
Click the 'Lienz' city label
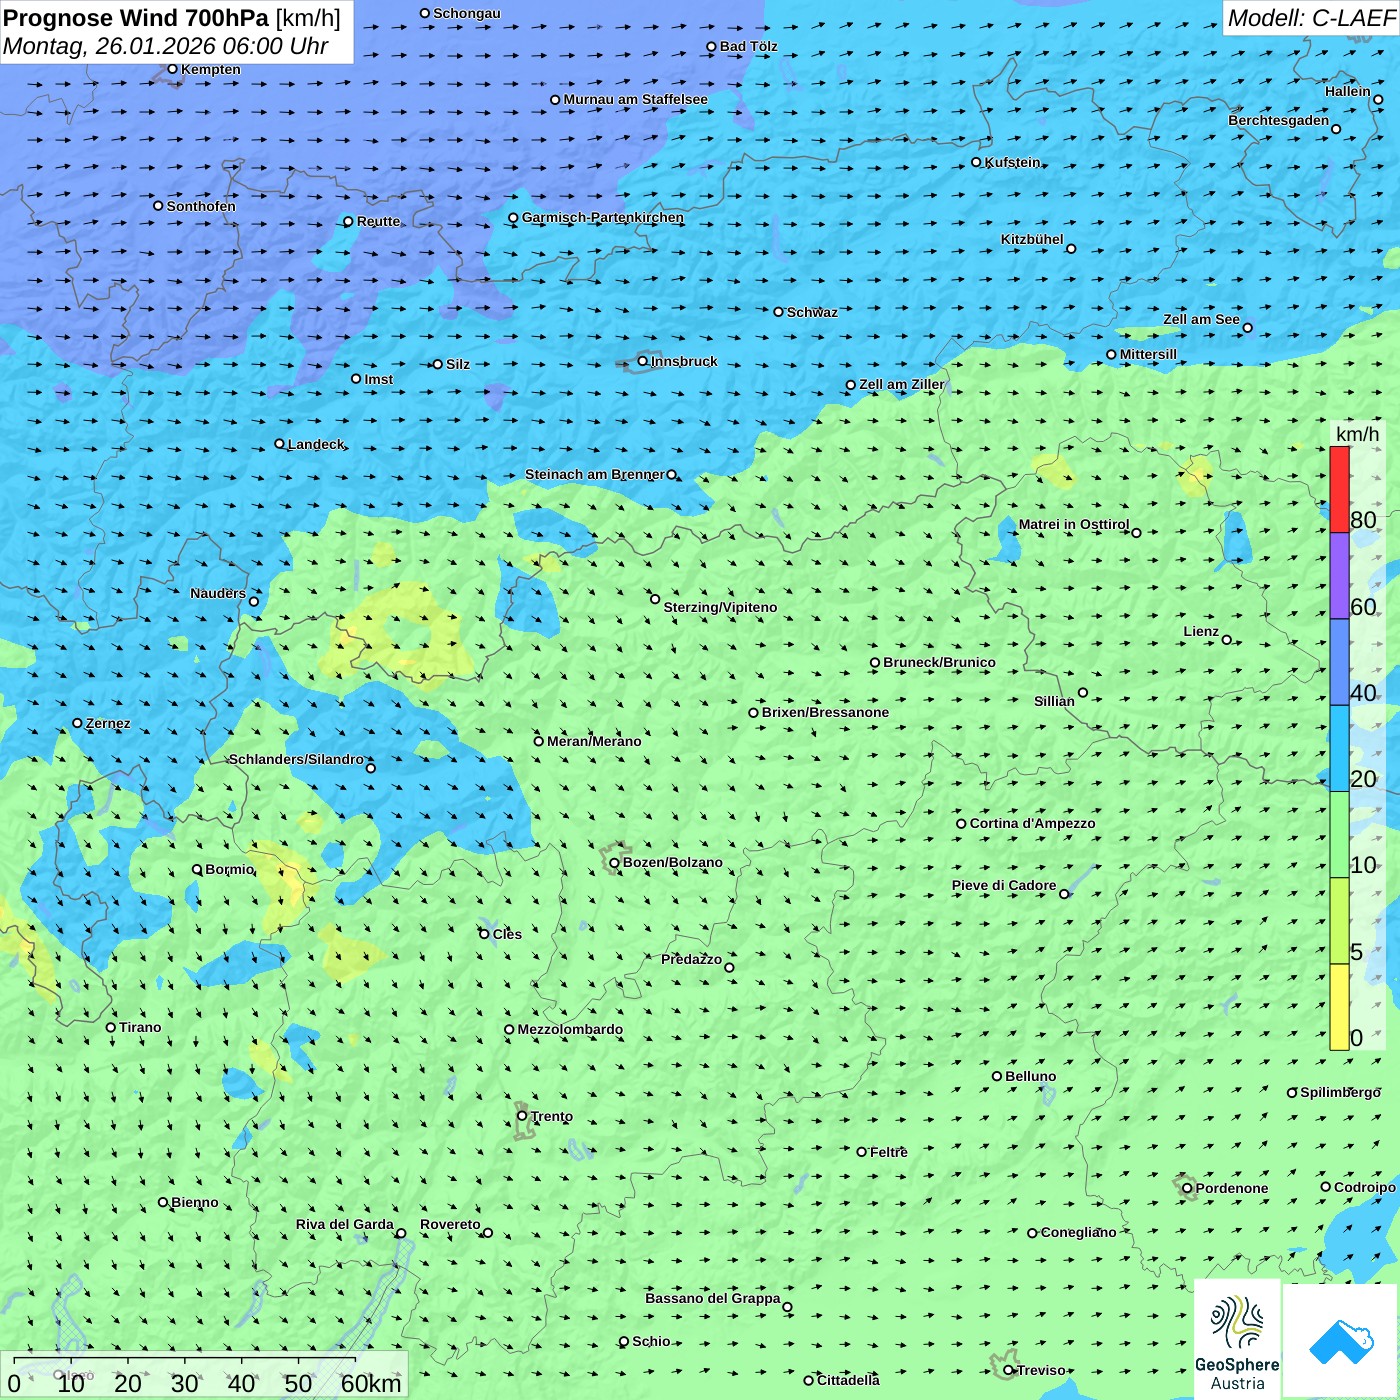tap(1201, 631)
